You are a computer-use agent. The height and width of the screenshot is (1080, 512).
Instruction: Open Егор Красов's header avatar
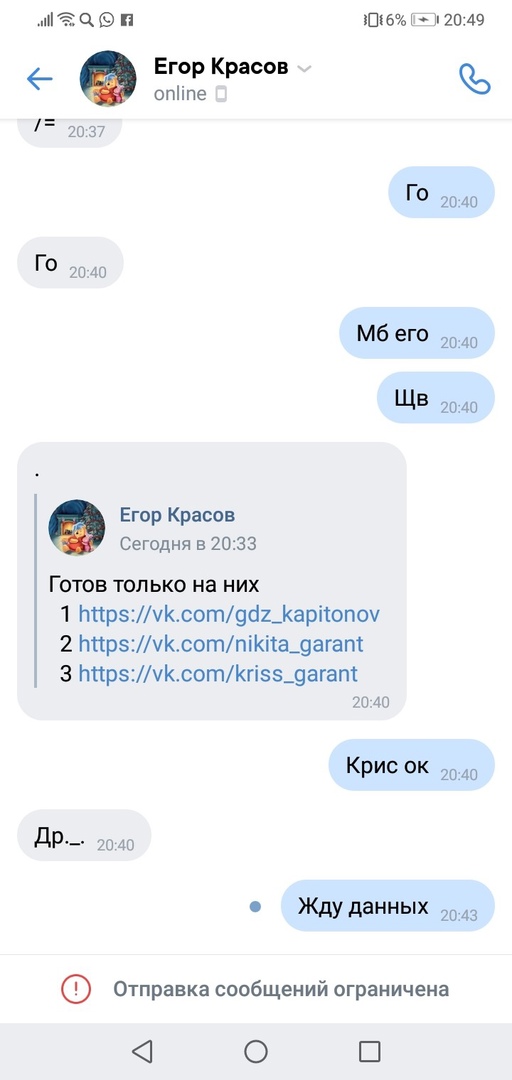(108, 79)
